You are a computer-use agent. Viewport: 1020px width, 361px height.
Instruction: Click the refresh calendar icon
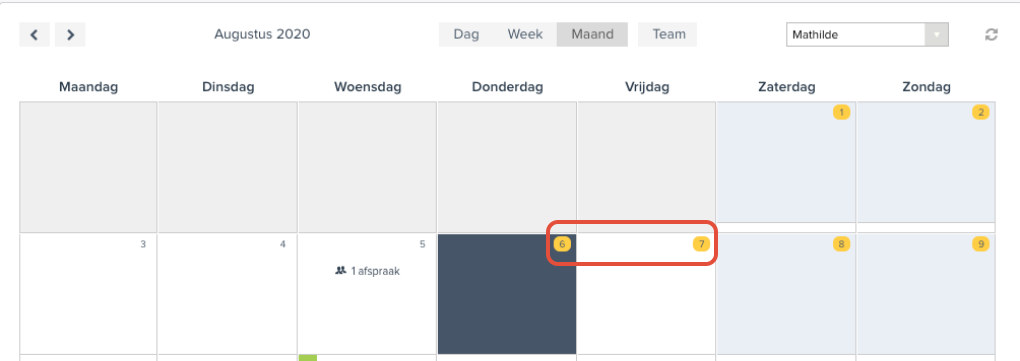tap(991, 34)
